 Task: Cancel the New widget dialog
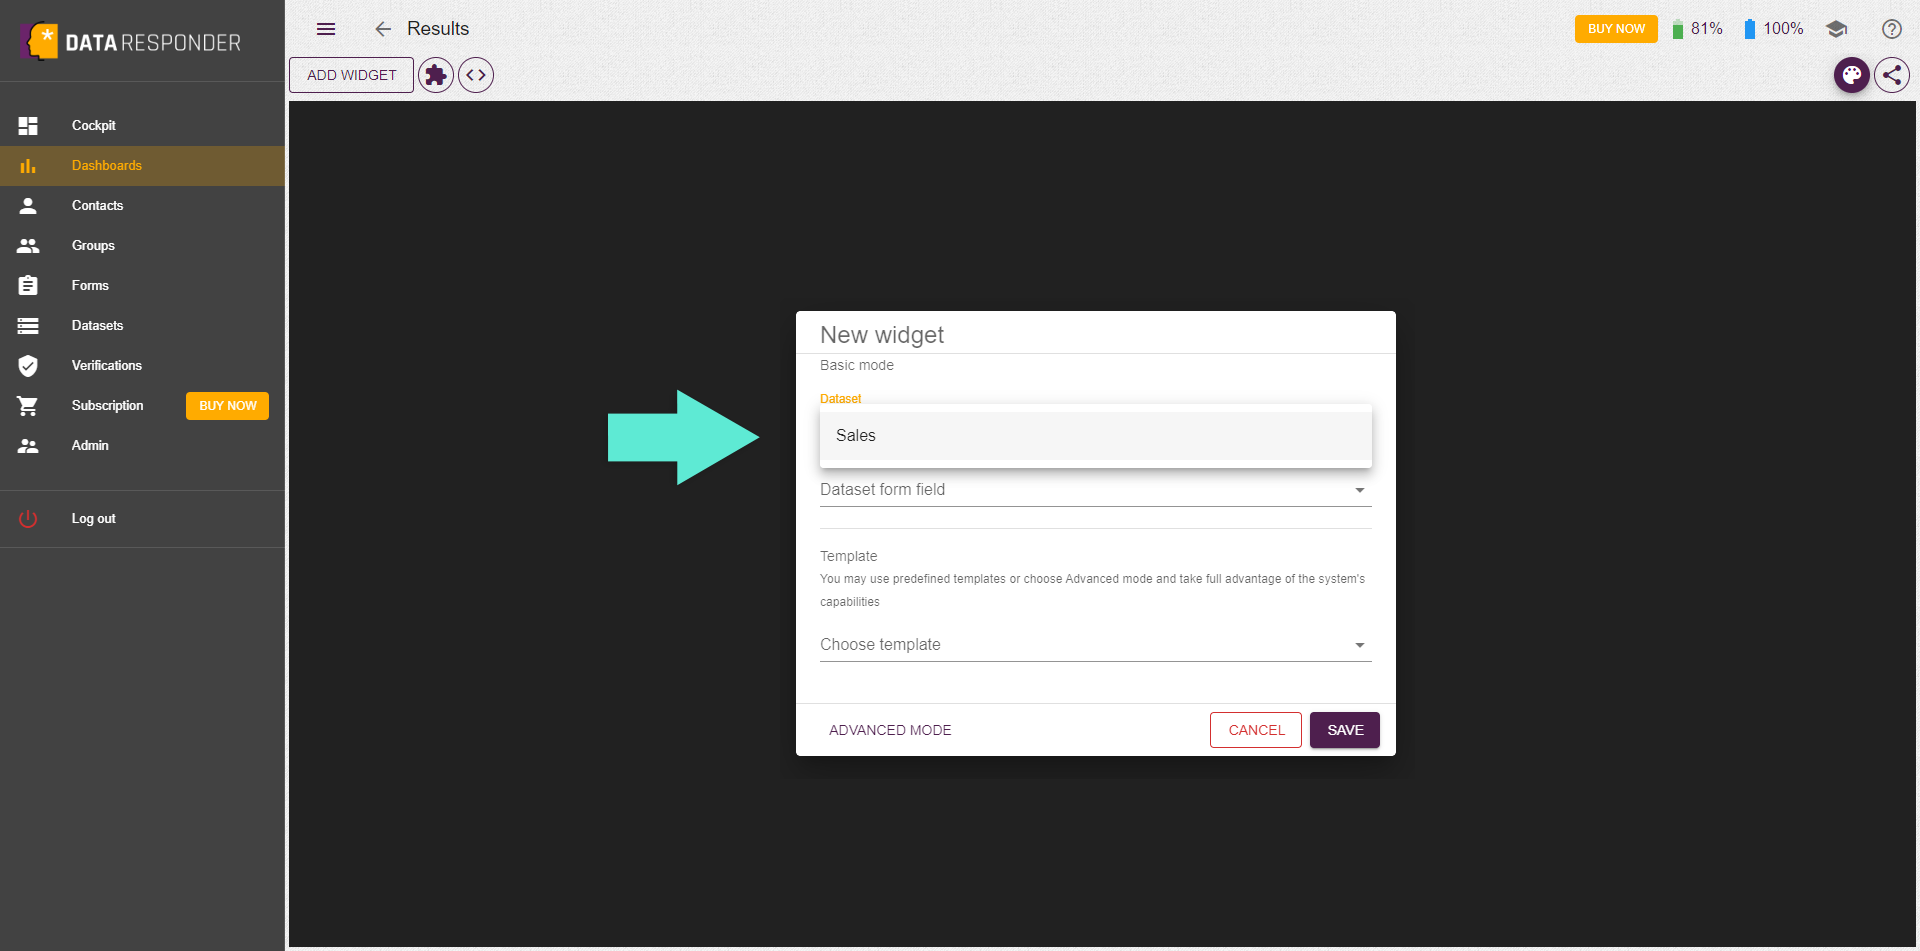coord(1256,730)
